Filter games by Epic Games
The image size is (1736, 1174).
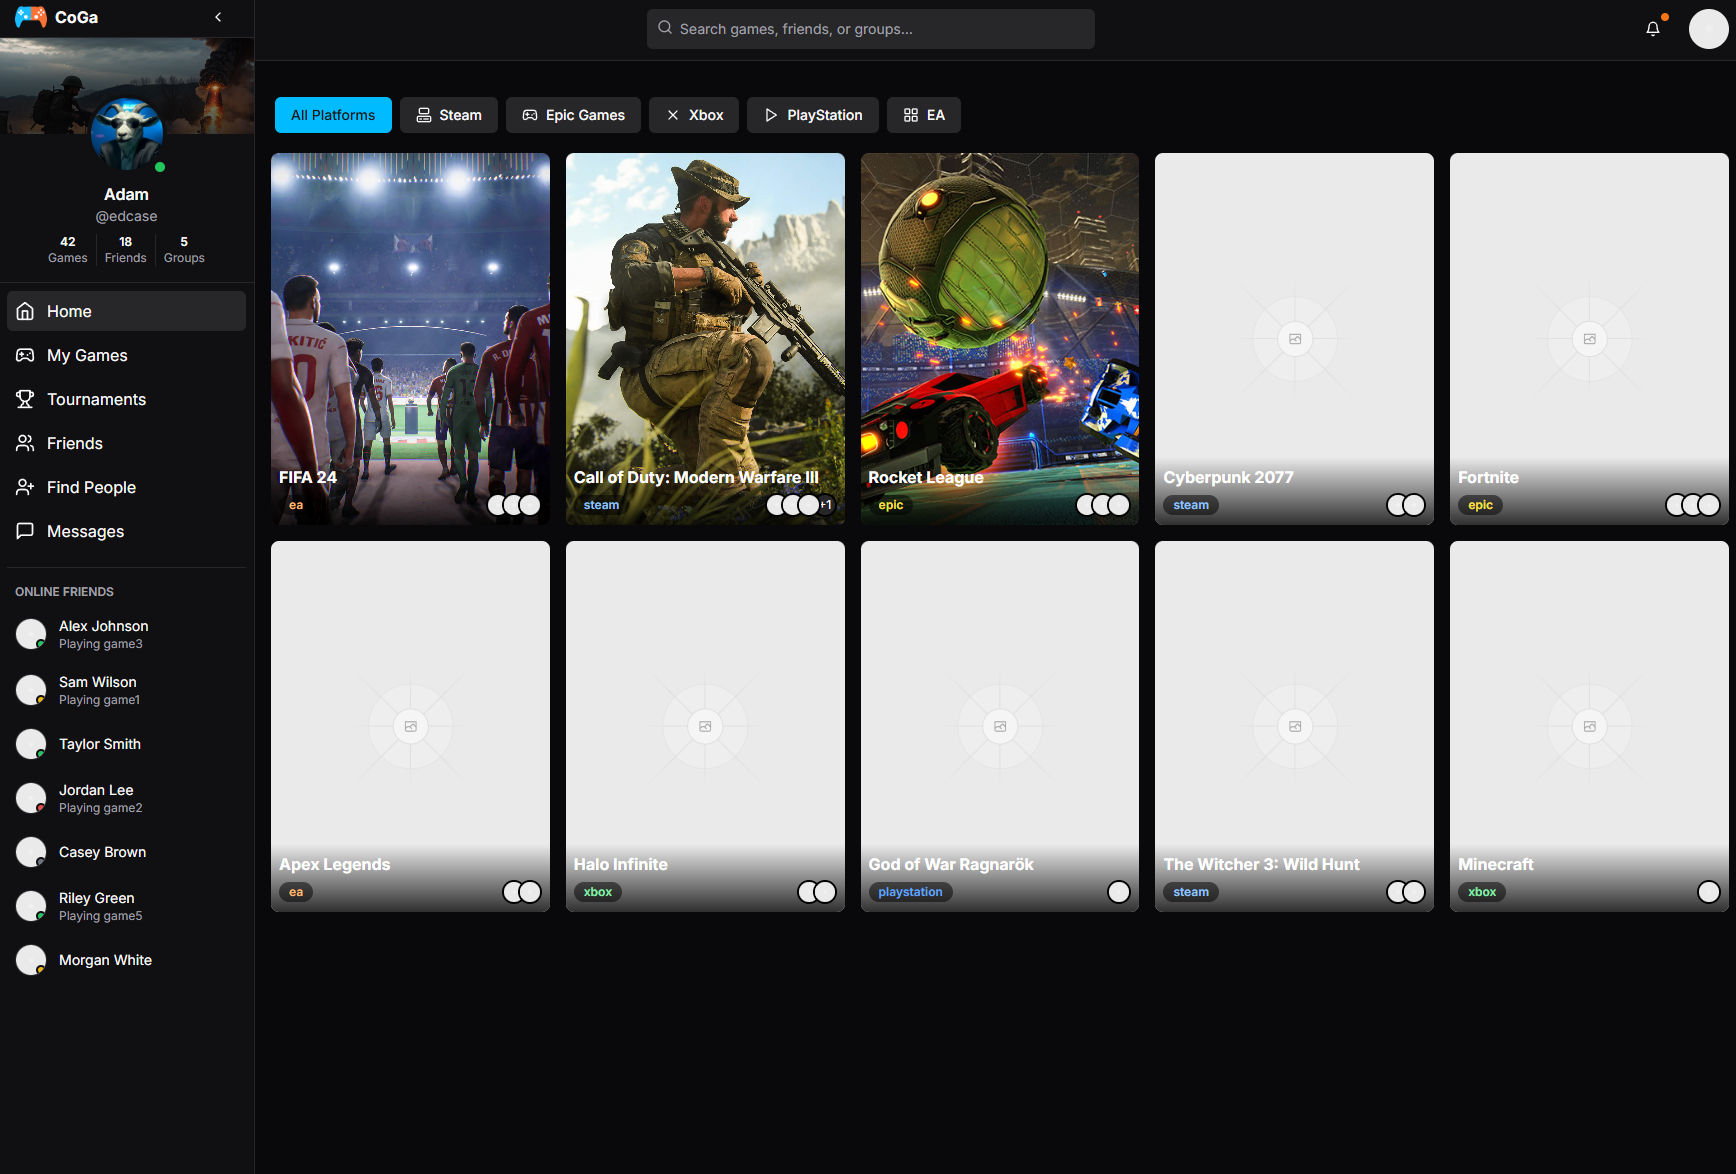[574, 115]
